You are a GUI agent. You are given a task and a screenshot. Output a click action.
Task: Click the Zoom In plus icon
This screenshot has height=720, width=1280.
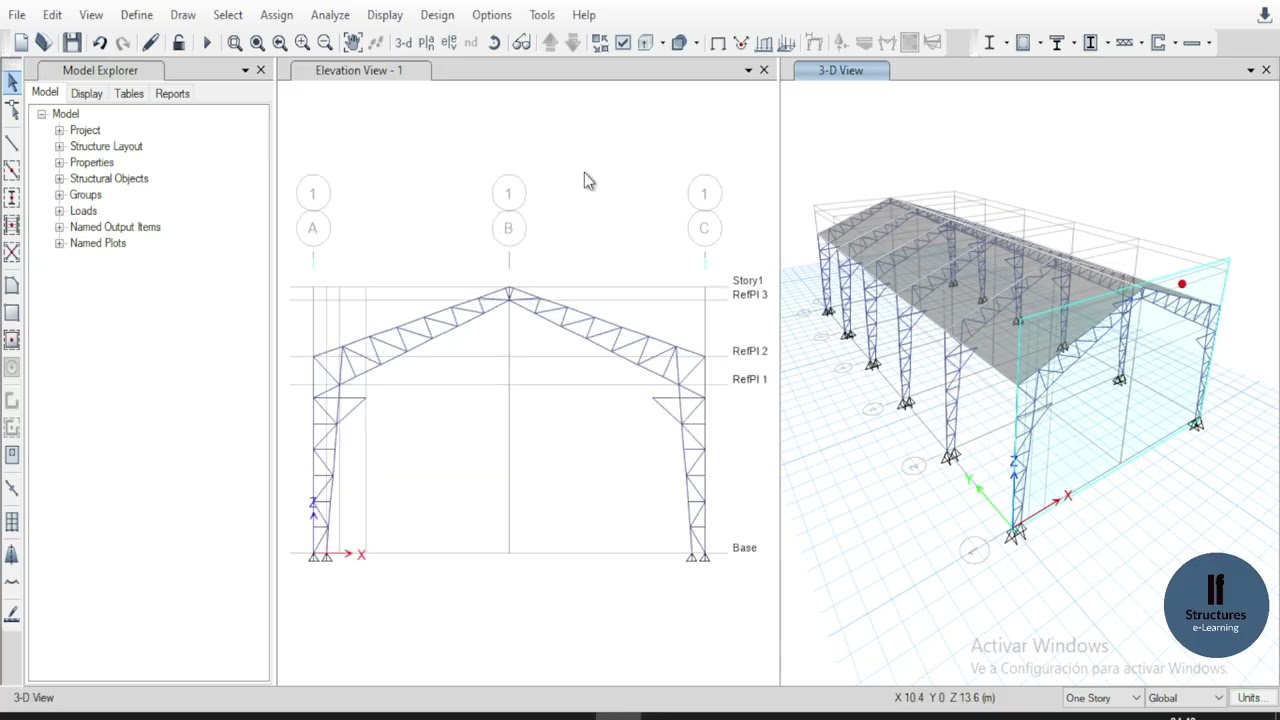tap(302, 42)
